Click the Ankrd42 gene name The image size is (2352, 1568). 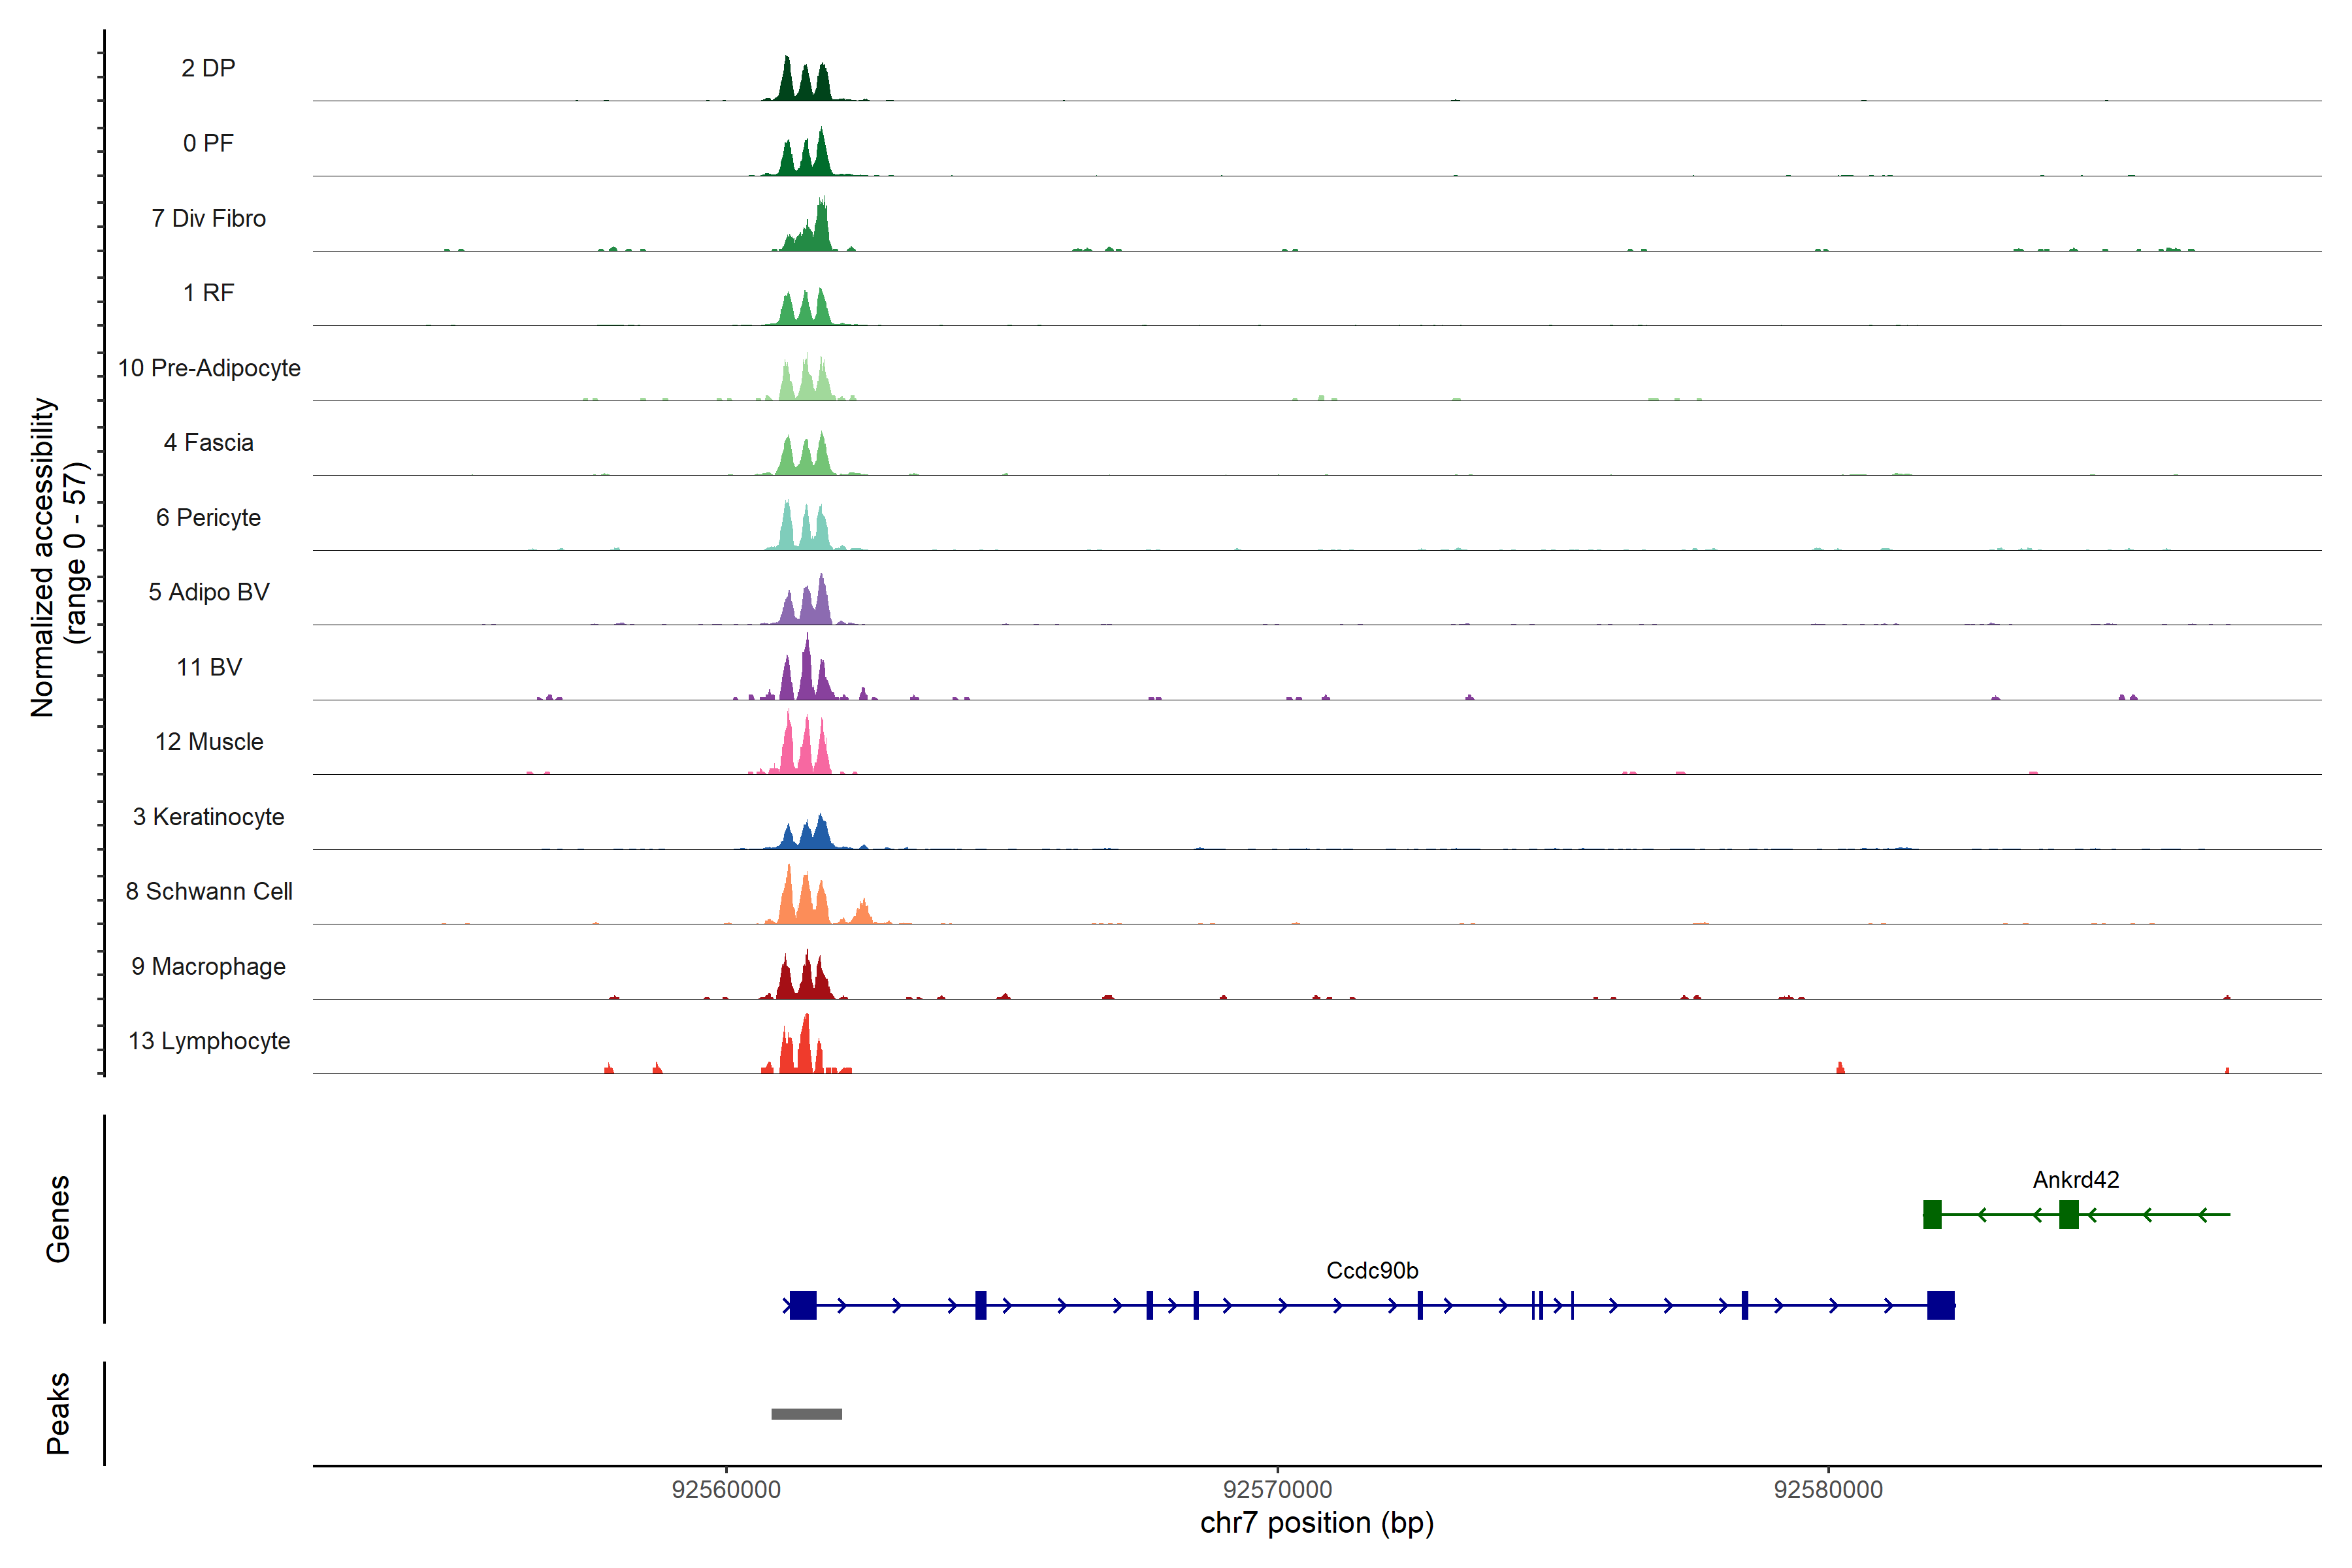pos(2075,1180)
